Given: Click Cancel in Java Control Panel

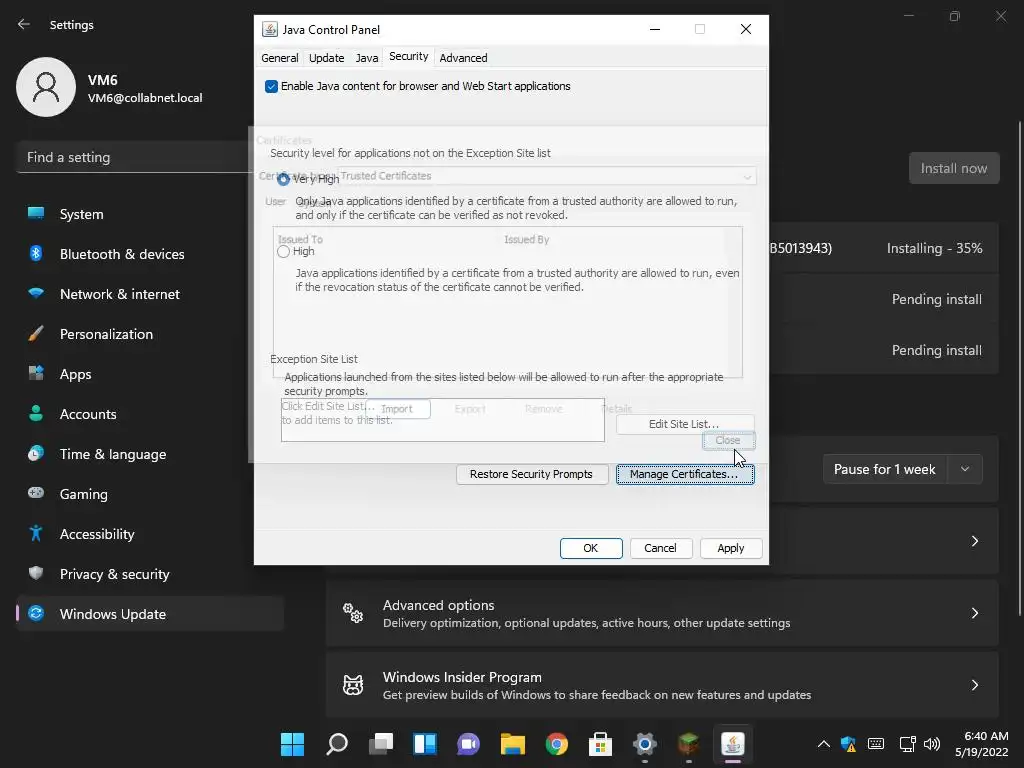Looking at the screenshot, I should coord(660,548).
